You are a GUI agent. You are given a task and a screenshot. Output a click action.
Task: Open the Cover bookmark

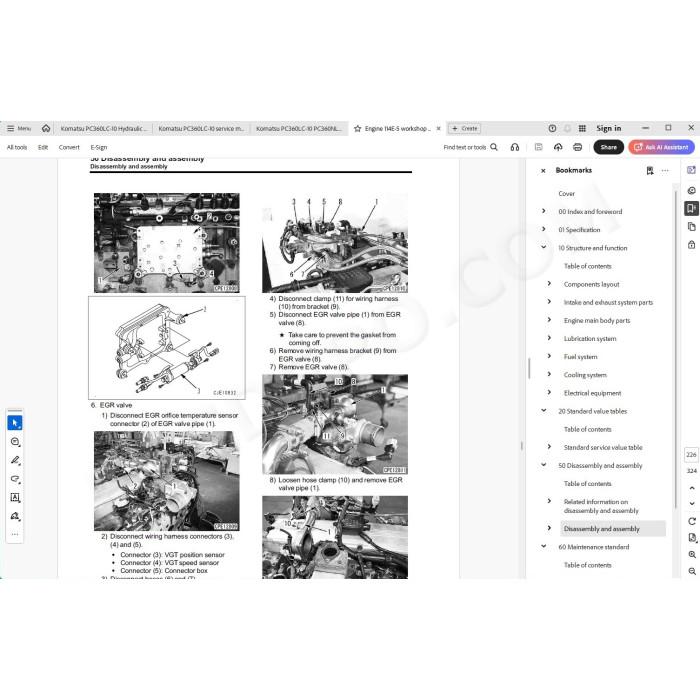(567, 193)
